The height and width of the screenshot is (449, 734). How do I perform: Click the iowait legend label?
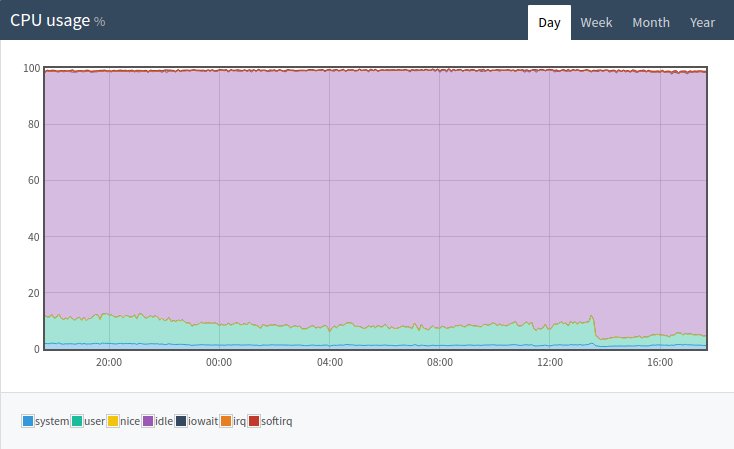click(x=203, y=421)
